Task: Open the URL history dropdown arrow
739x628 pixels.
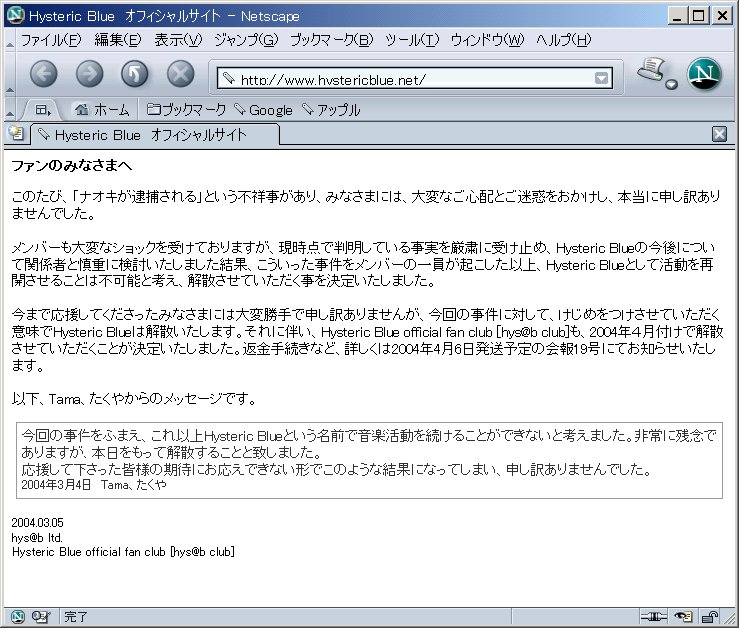Action: pyautogui.click(x=601, y=78)
